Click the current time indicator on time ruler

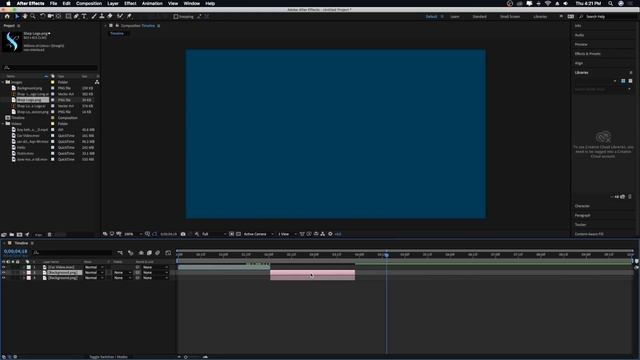(386, 255)
